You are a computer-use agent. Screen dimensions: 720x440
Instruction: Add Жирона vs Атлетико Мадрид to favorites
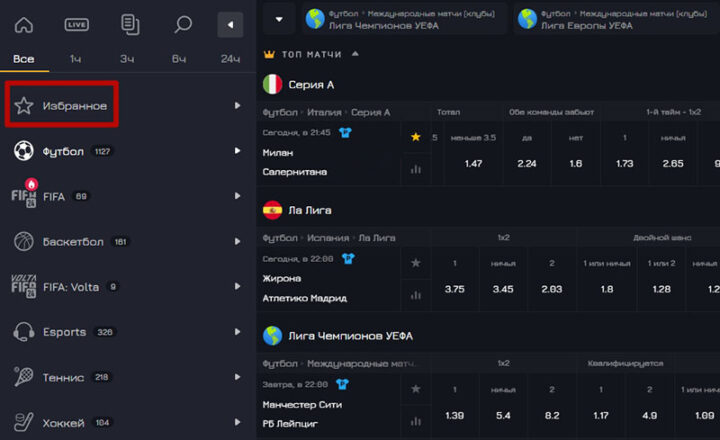(x=415, y=263)
